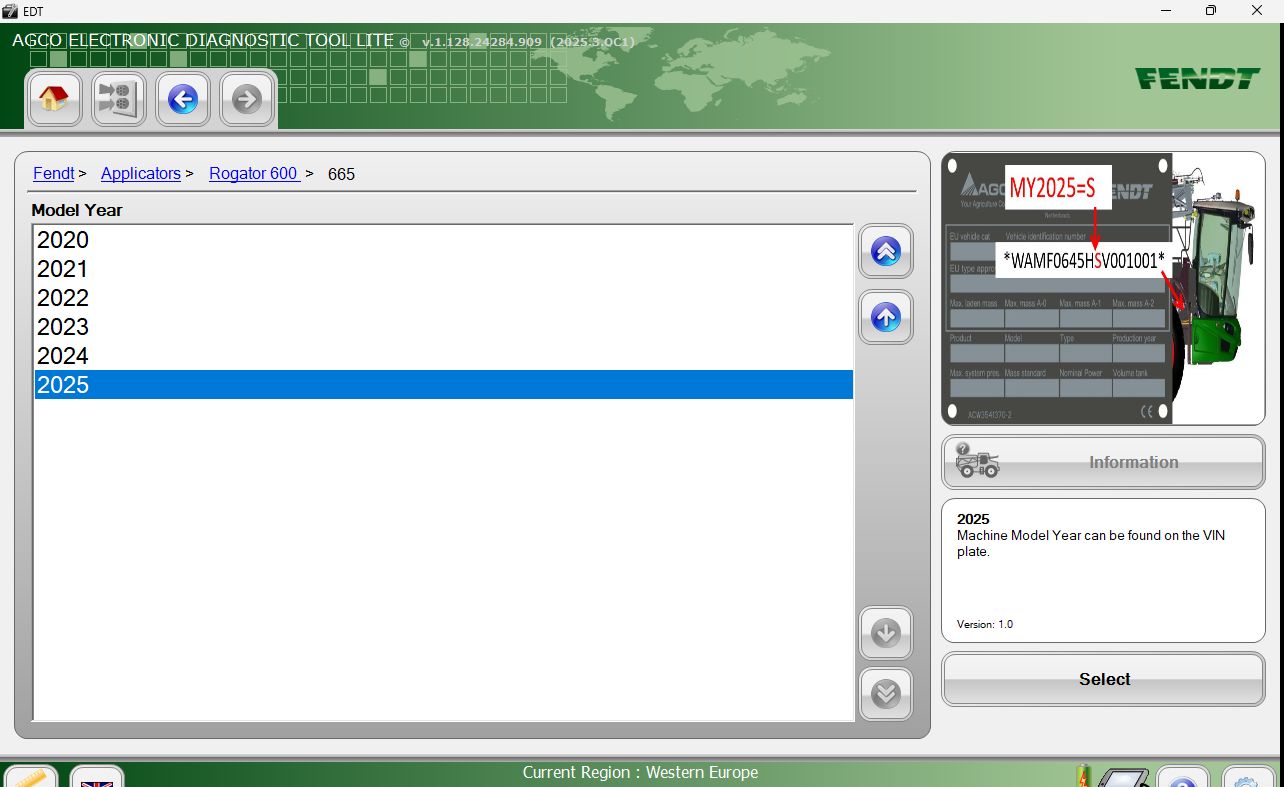Choose model year 2020
The width and height of the screenshot is (1284, 787).
click(x=444, y=240)
